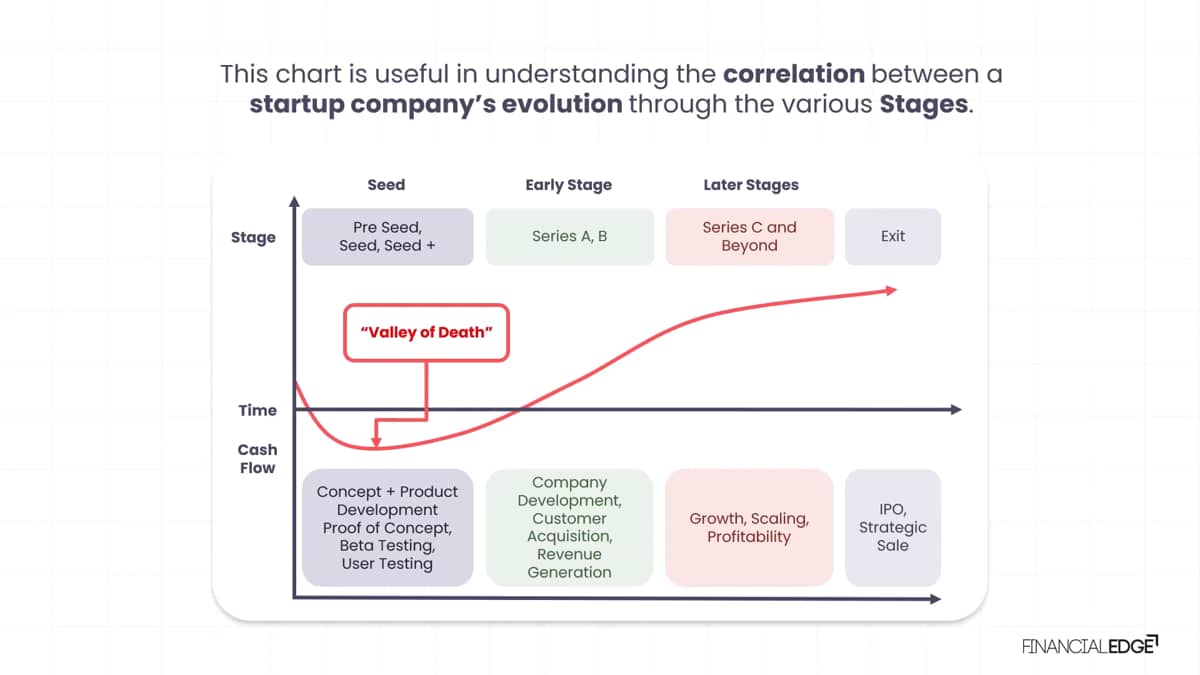This screenshot has height=675, width=1200.
Task: Click the Financial Edge logo
Action: click(x=1090, y=645)
